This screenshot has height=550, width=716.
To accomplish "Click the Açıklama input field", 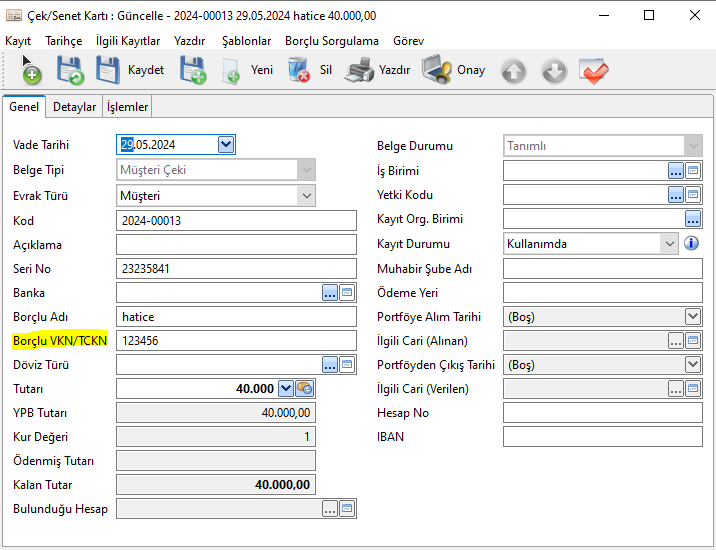I will coord(236,245).
